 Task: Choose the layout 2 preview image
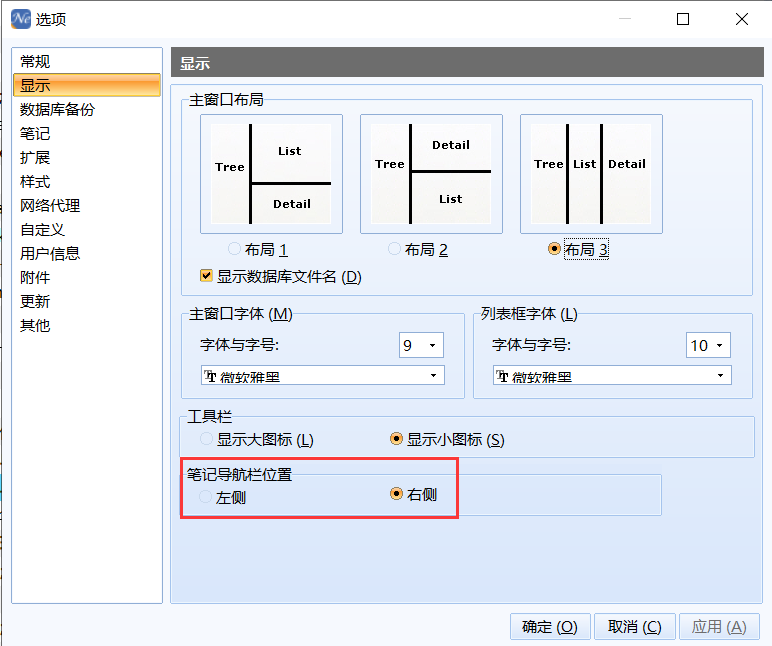(x=431, y=174)
